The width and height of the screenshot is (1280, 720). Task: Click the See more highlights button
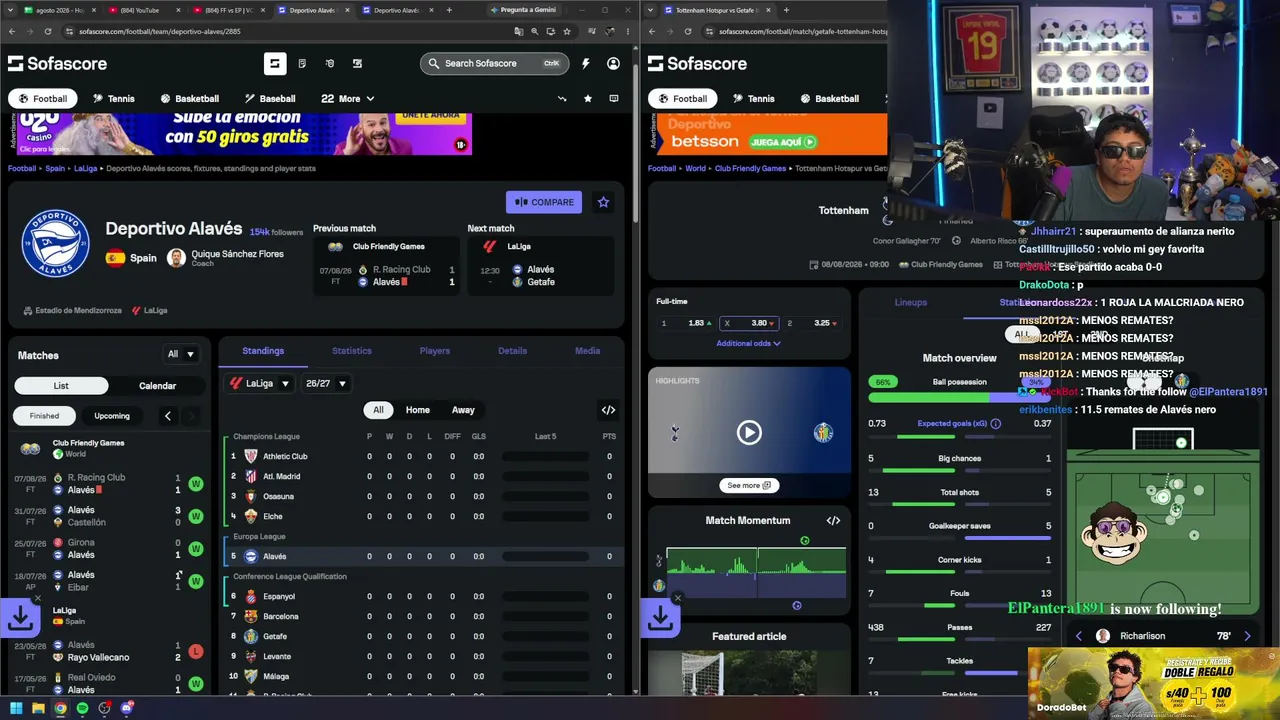click(x=749, y=485)
